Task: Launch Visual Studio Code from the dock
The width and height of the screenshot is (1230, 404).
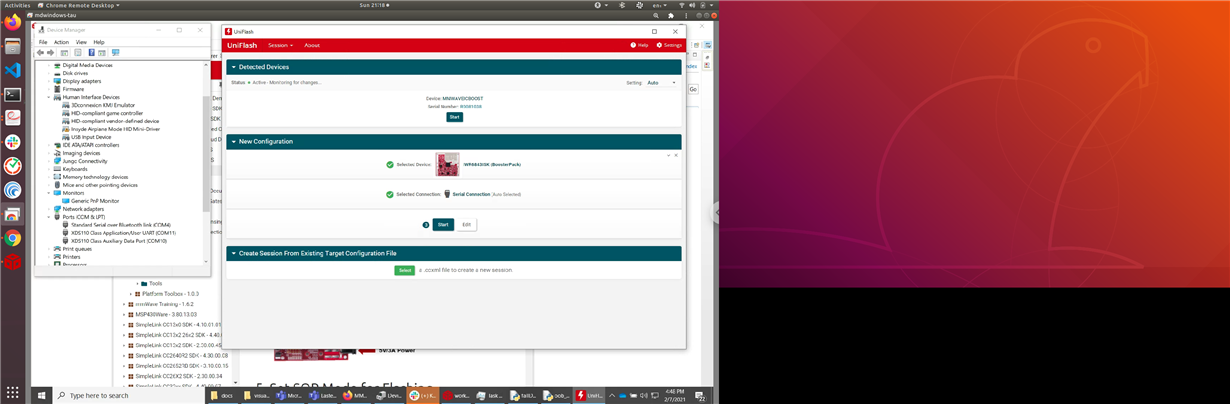Action: tap(12, 70)
